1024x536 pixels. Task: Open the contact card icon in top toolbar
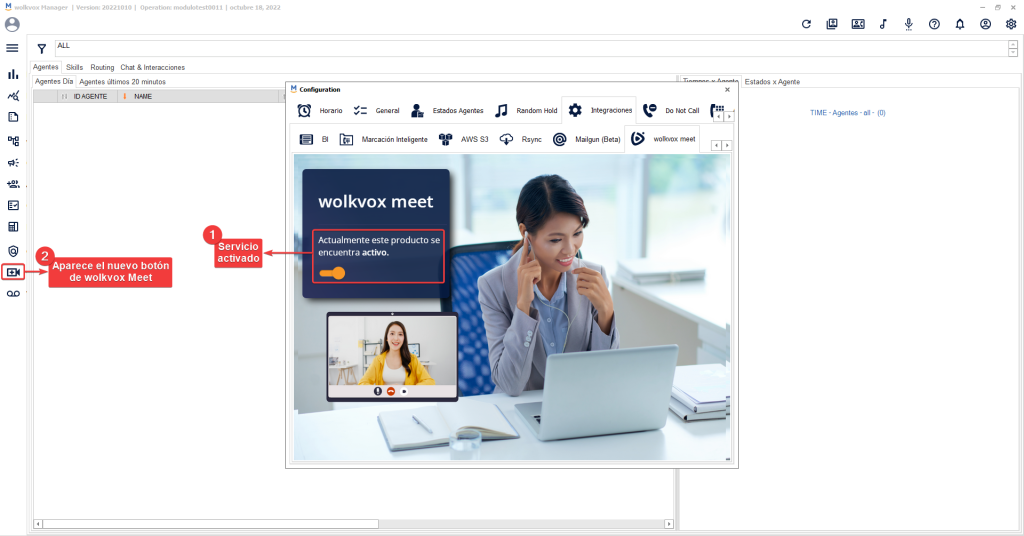click(858, 24)
